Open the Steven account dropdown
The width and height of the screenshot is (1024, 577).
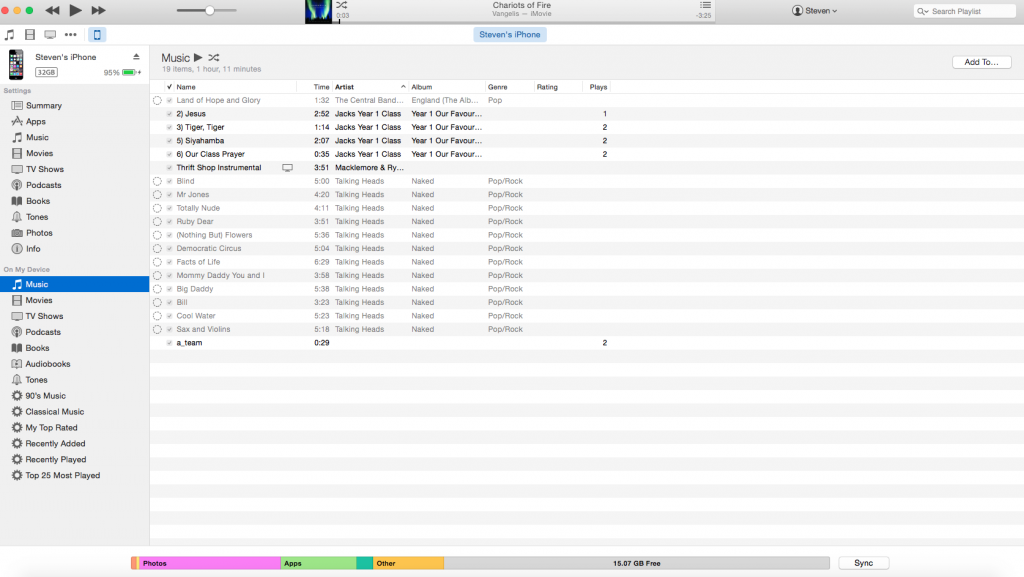tap(814, 10)
